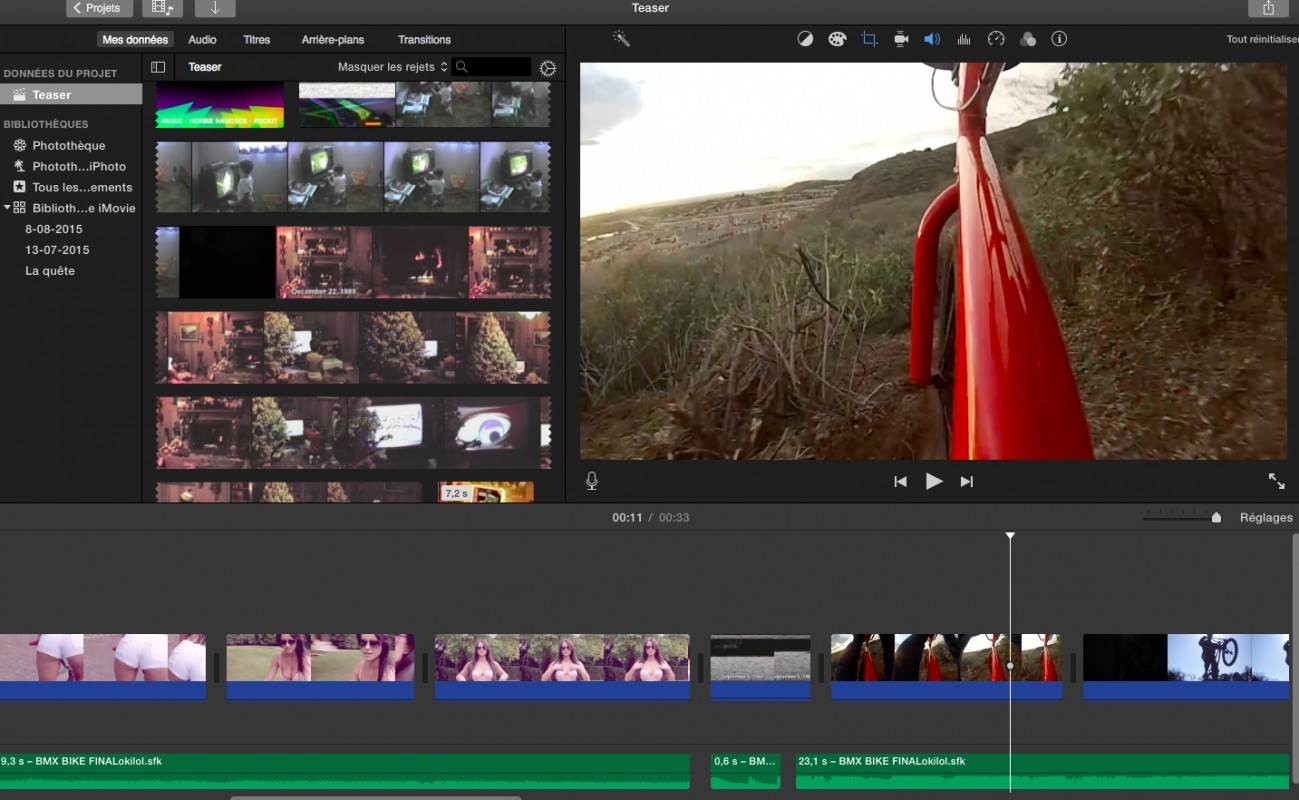Go back to Projets
The width and height of the screenshot is (1299, 800).
coord(99,8)
